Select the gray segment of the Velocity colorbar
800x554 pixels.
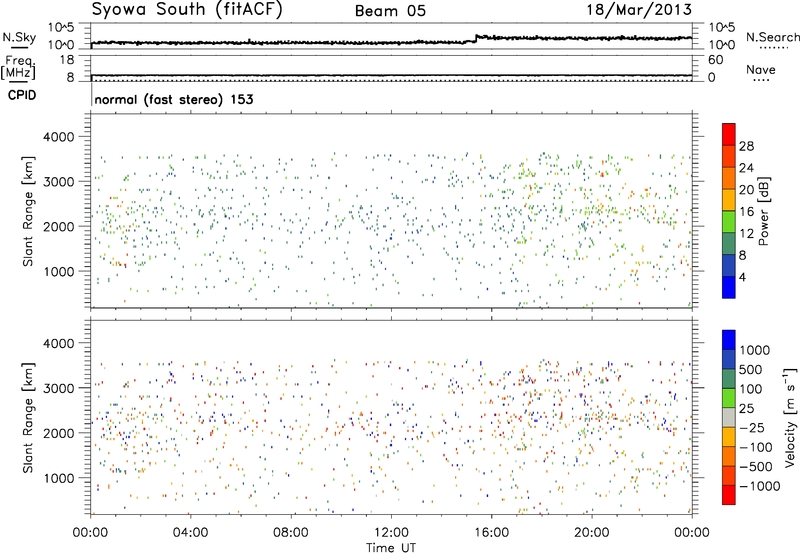pyautogui.click(x=729, y=417)
